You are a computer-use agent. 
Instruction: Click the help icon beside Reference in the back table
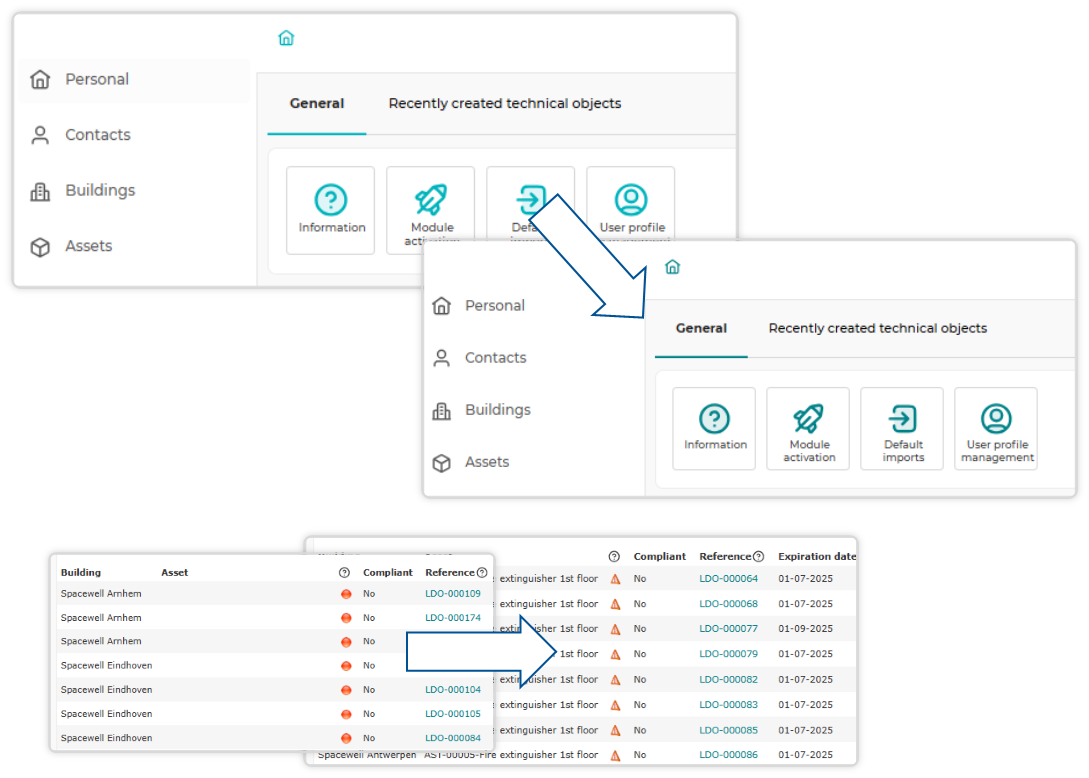758,556
